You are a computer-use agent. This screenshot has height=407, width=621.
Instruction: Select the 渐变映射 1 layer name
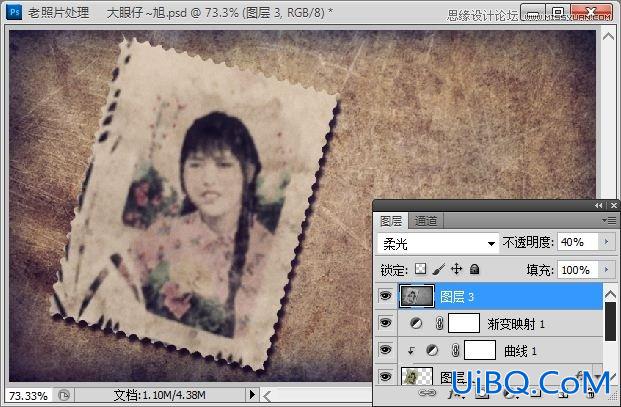516,324
